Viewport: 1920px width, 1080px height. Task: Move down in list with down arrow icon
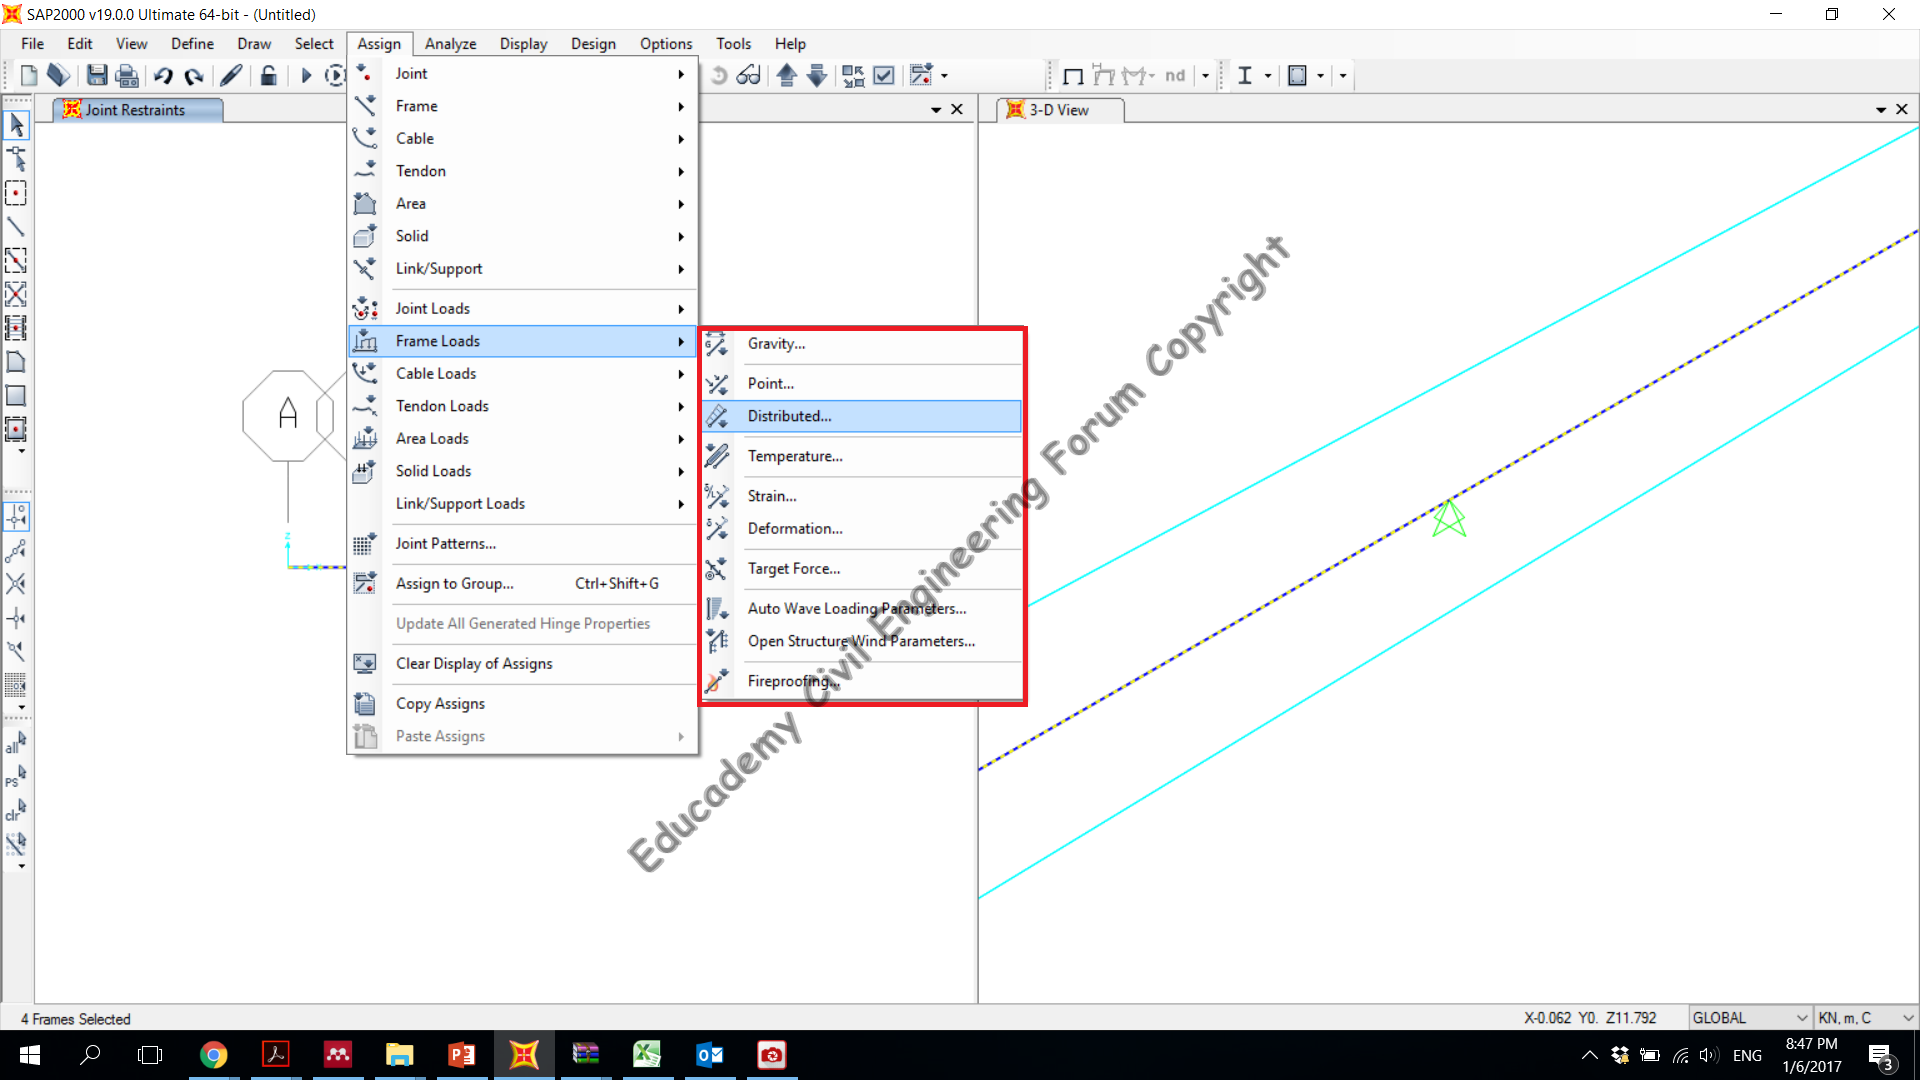tap(817, 75)
